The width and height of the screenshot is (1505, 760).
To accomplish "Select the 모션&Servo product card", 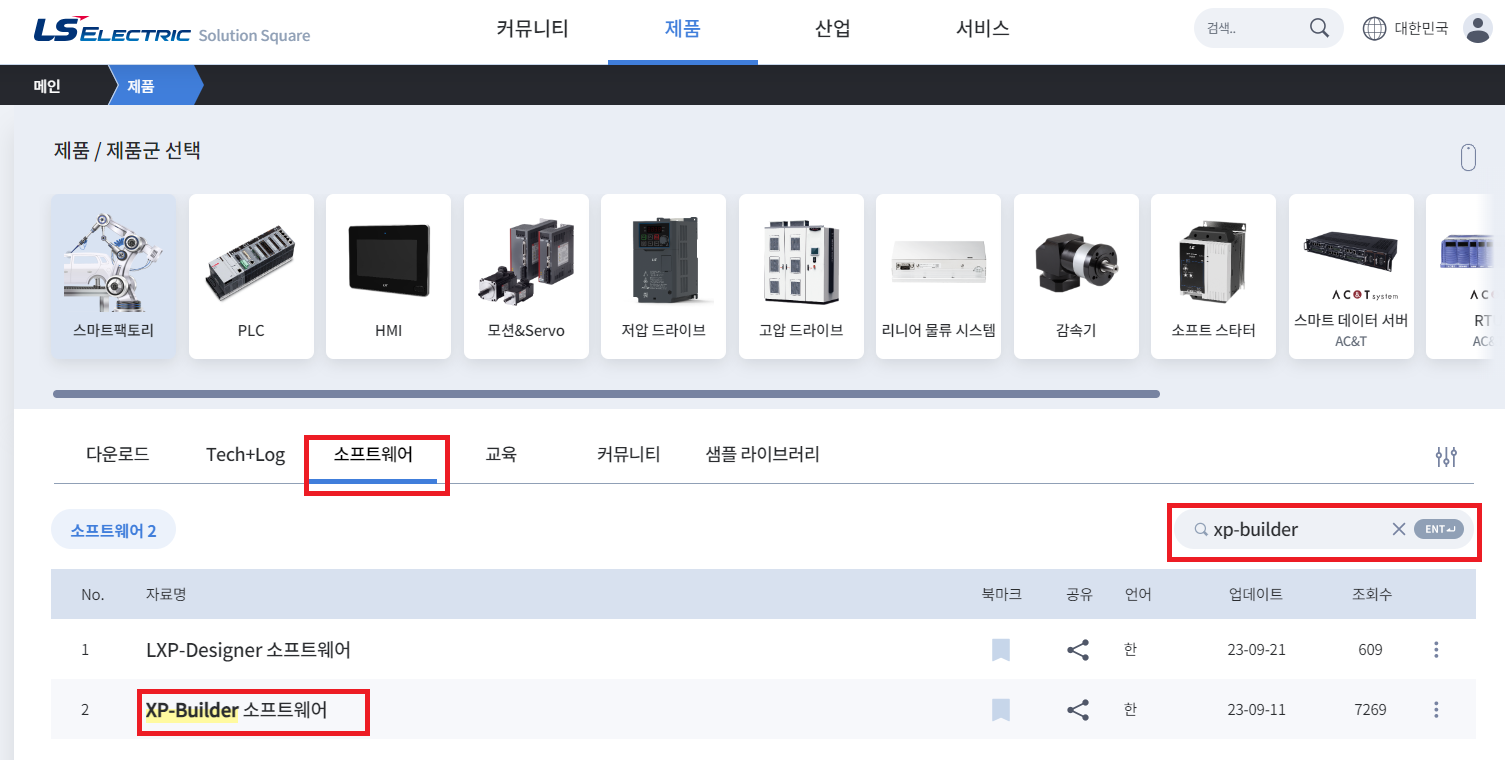I will tap(526, 276).
